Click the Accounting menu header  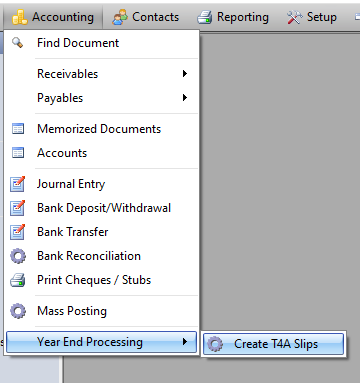[53, 17]
